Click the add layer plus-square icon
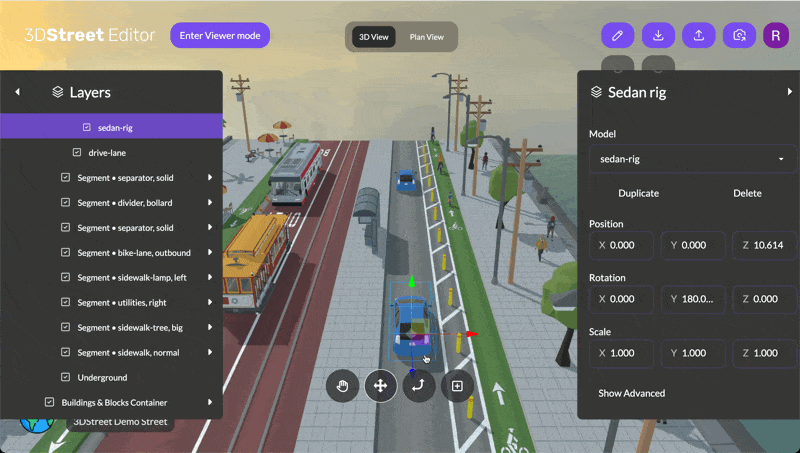The width and height of the screenshot is (800, 453). [457, 385]
